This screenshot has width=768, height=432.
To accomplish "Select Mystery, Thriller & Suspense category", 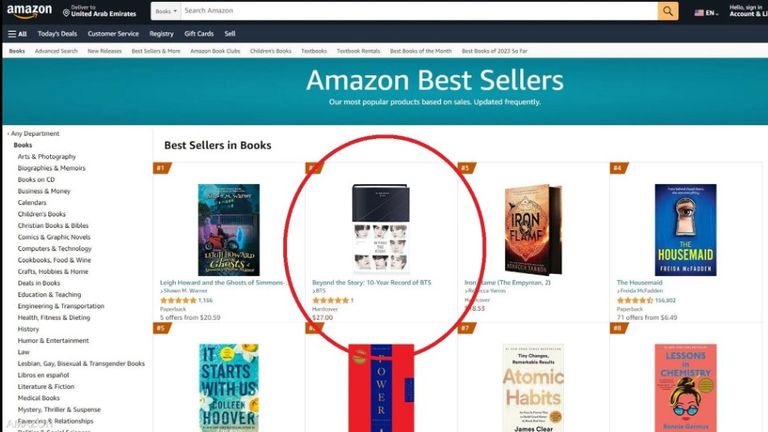I will tap(59, 409).
